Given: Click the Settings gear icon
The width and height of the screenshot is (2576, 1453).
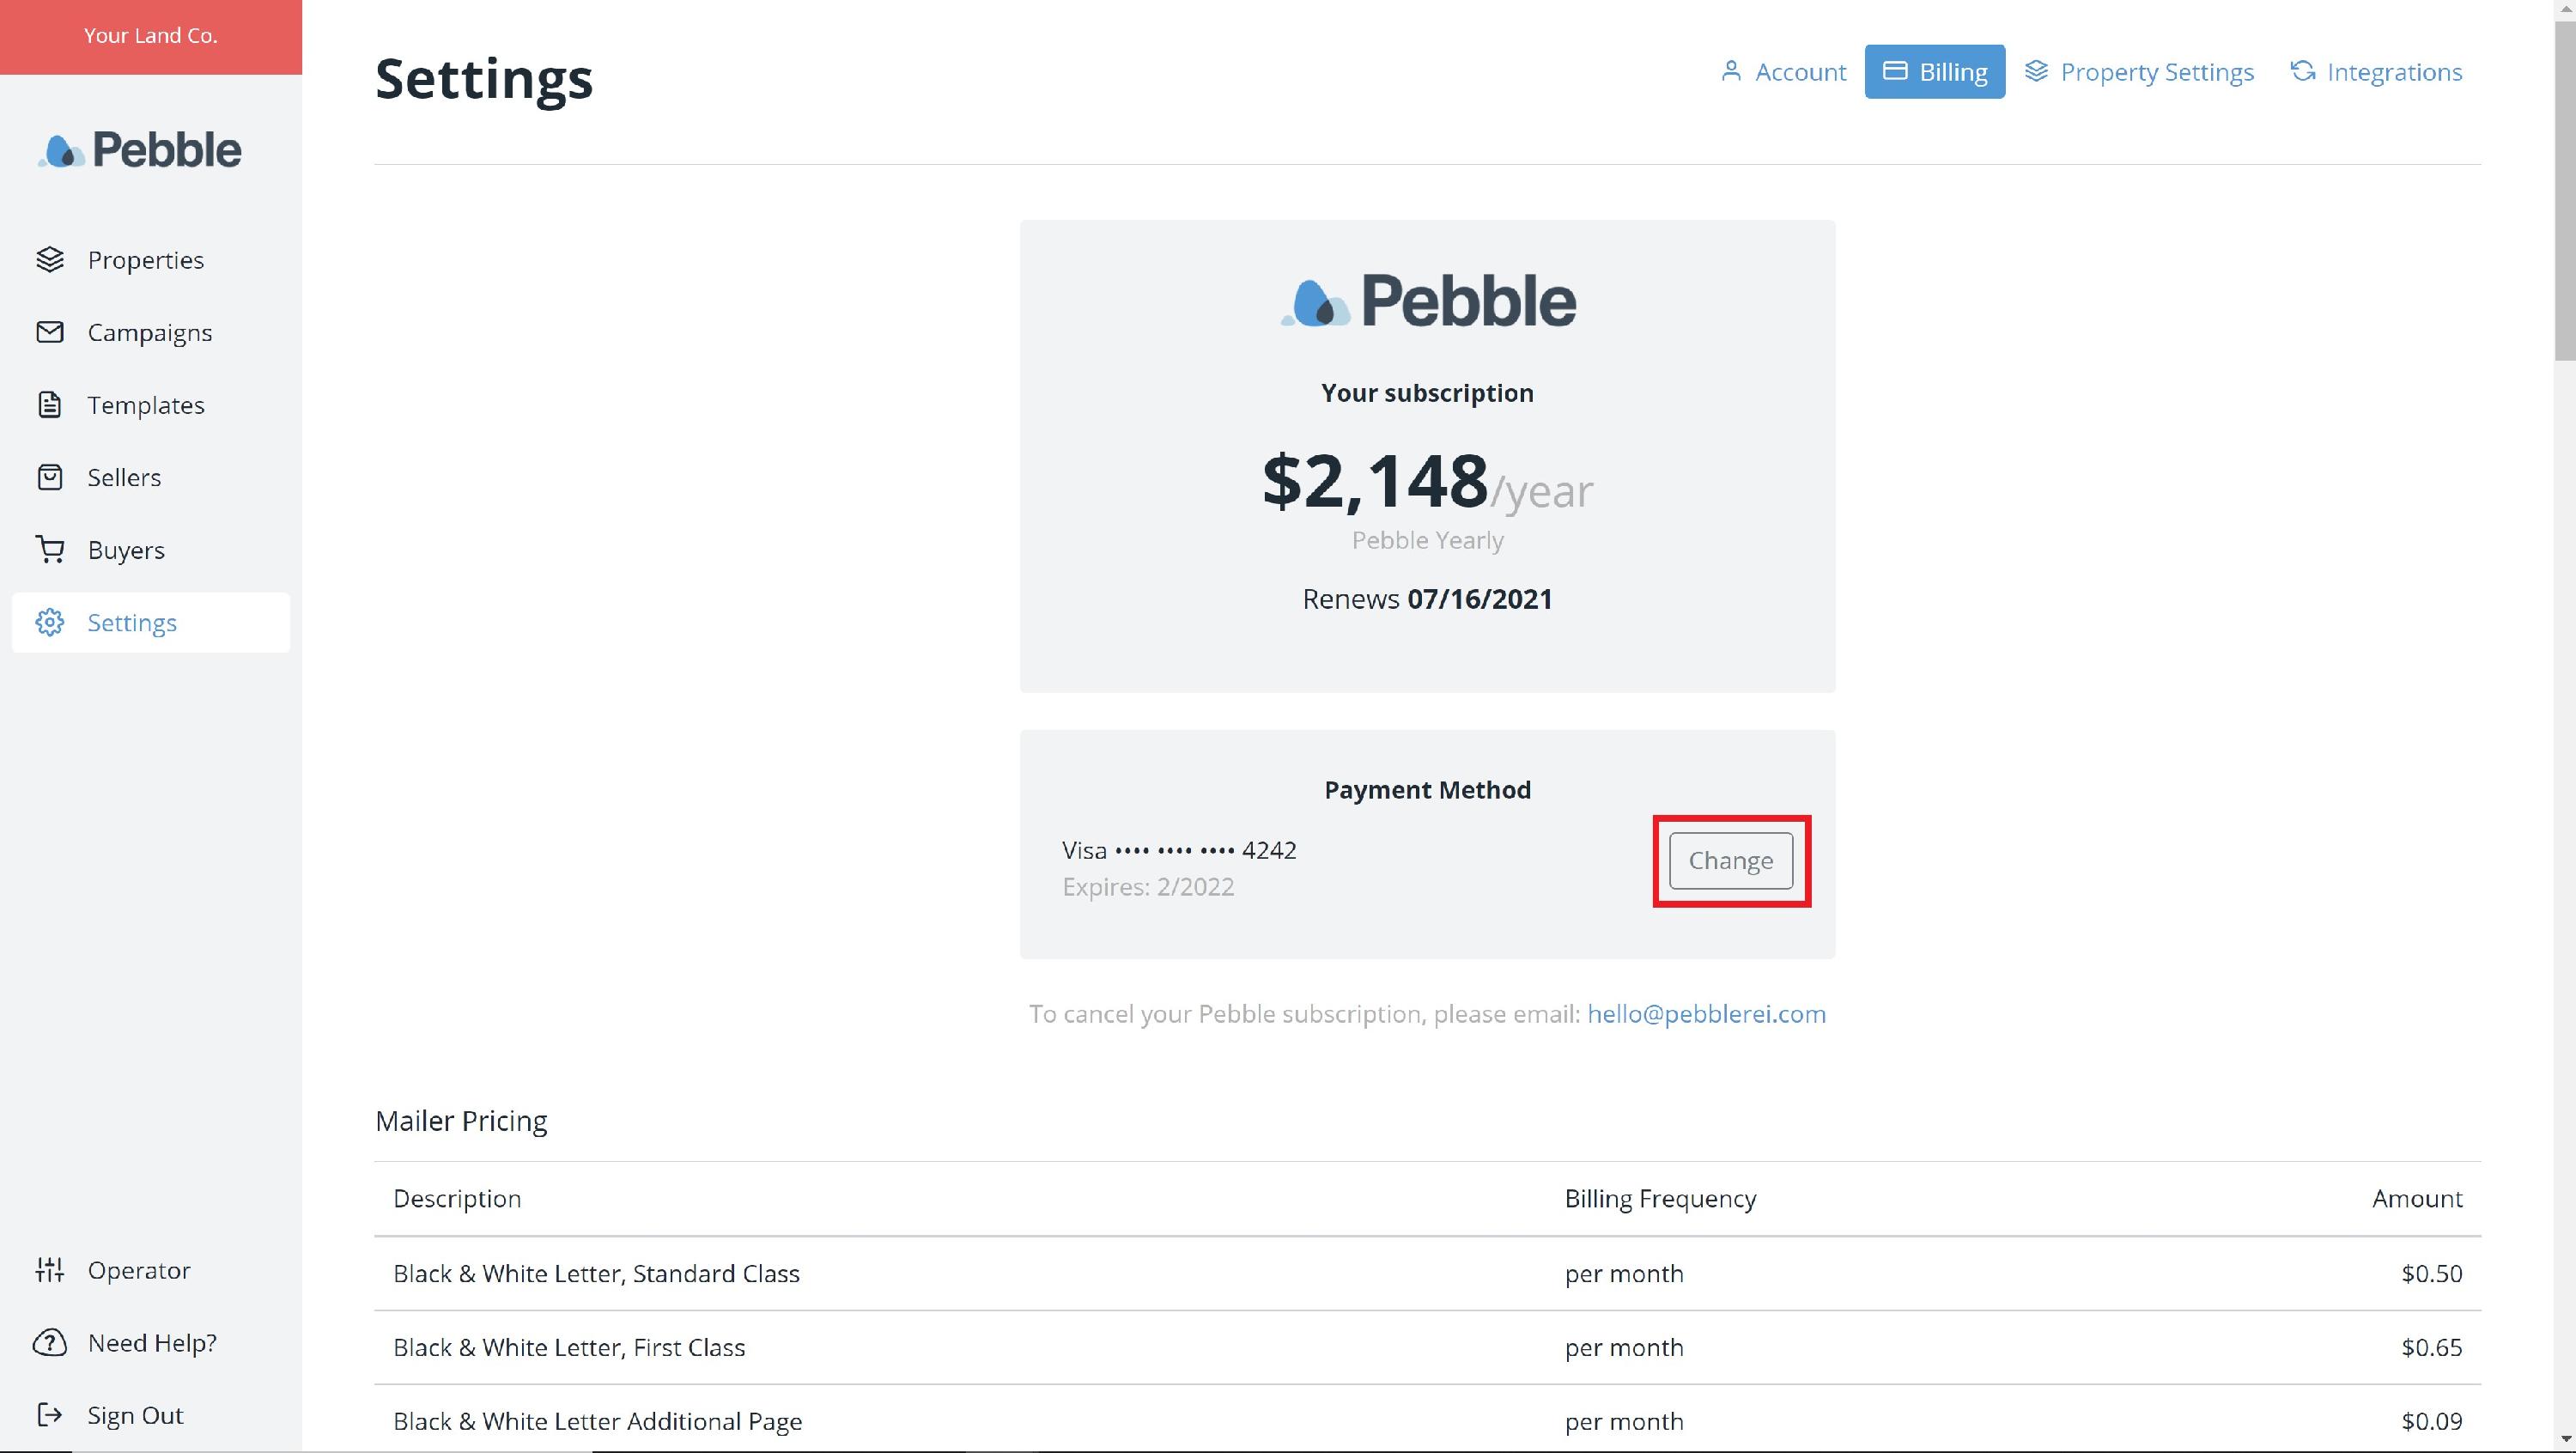Looking at the screenshot, I should 50,622.
